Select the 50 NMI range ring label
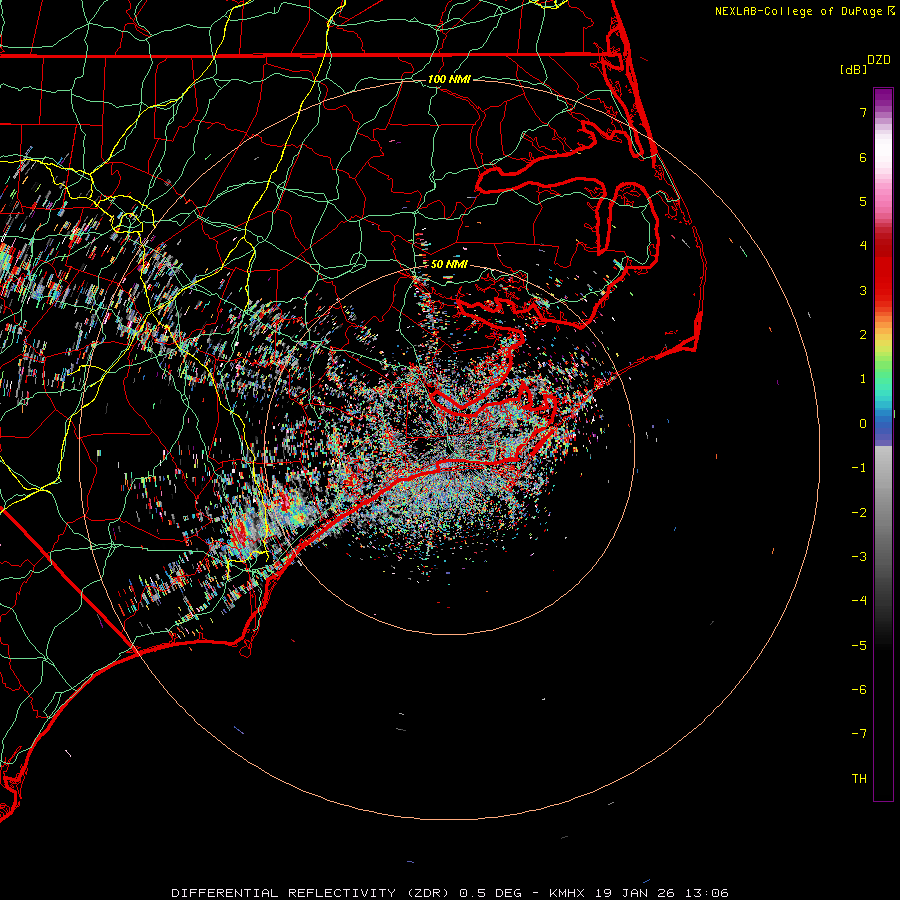 449,264
